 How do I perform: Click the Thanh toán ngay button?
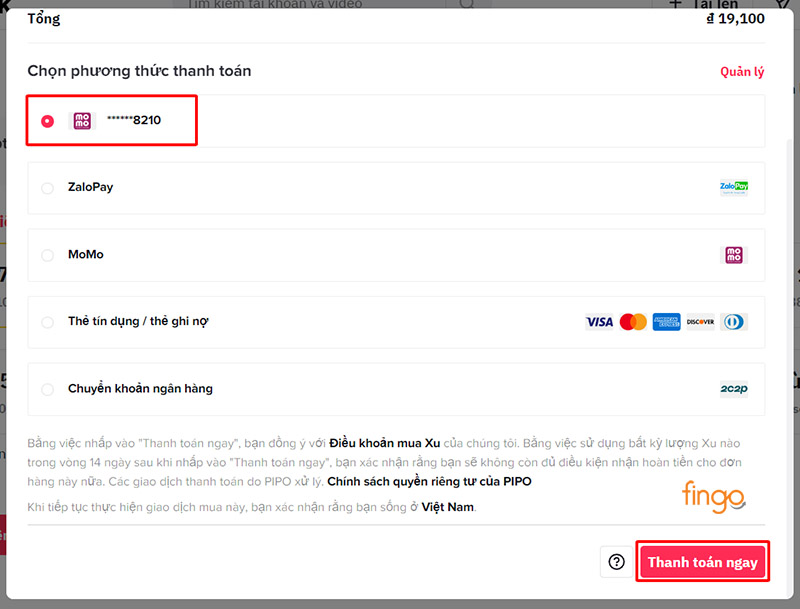(x=703, y=562)
